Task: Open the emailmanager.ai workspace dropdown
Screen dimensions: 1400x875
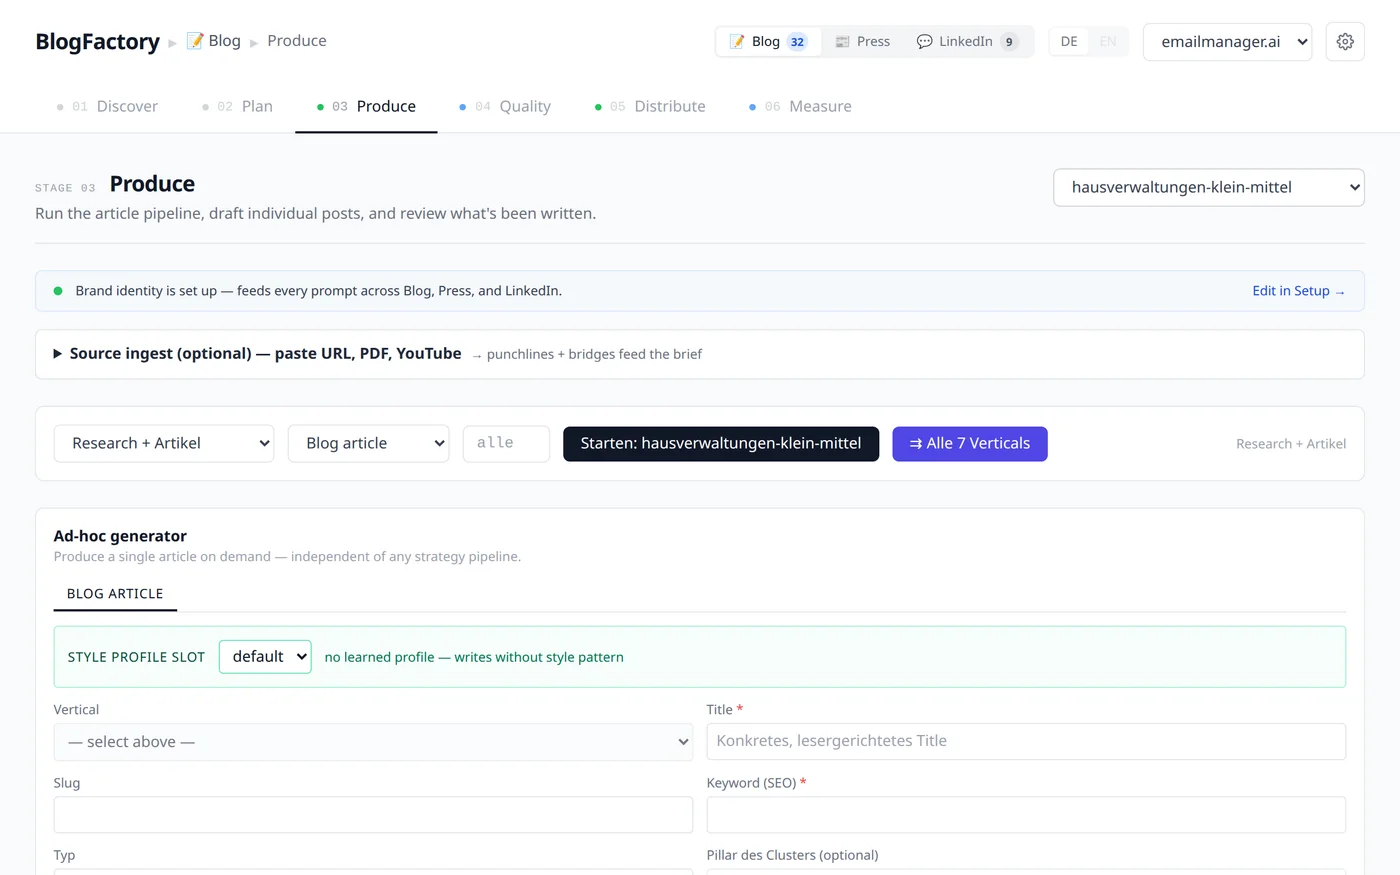Action: click(x=1227, y=42)
